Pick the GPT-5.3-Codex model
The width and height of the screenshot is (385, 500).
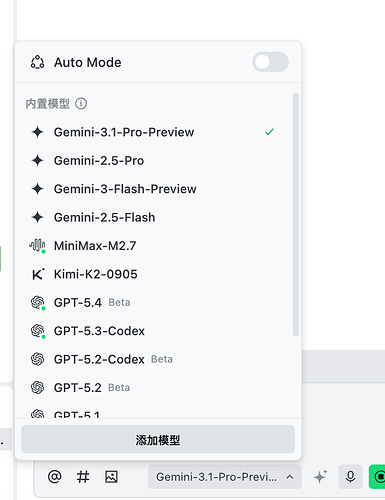[x=155, y=331]
